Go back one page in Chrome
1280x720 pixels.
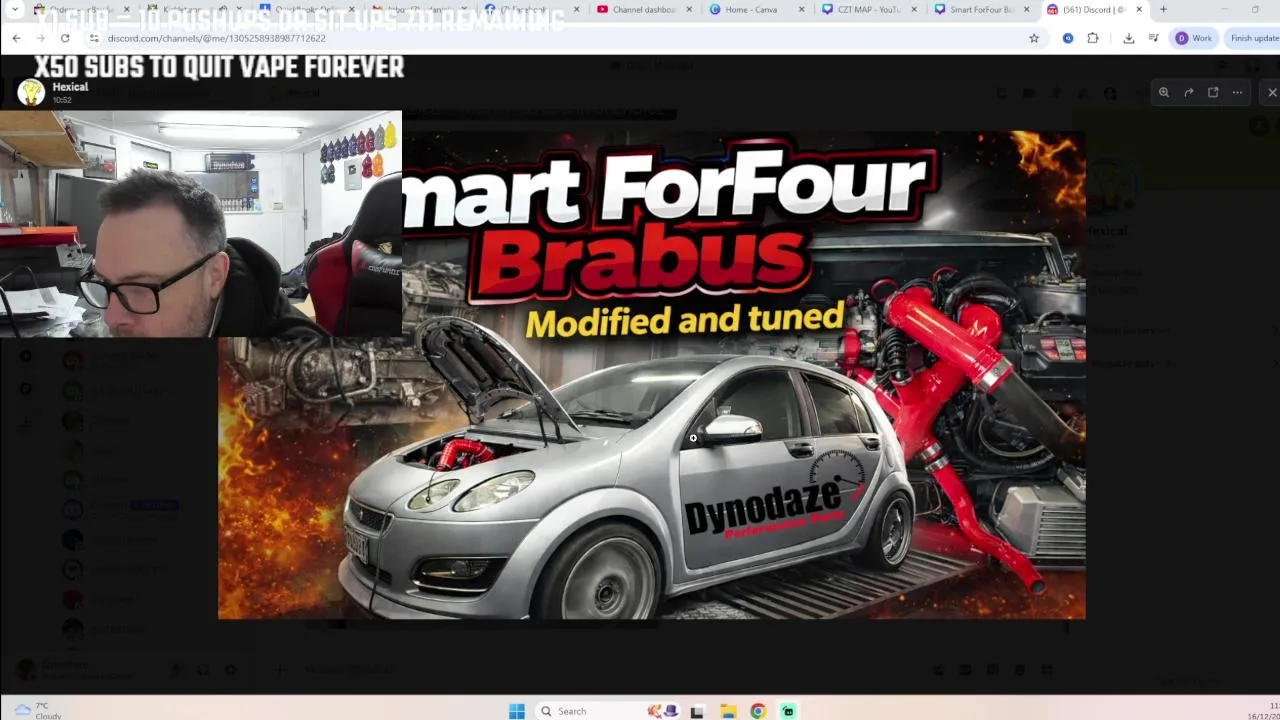pyautogui.click(x=16, y=38)
